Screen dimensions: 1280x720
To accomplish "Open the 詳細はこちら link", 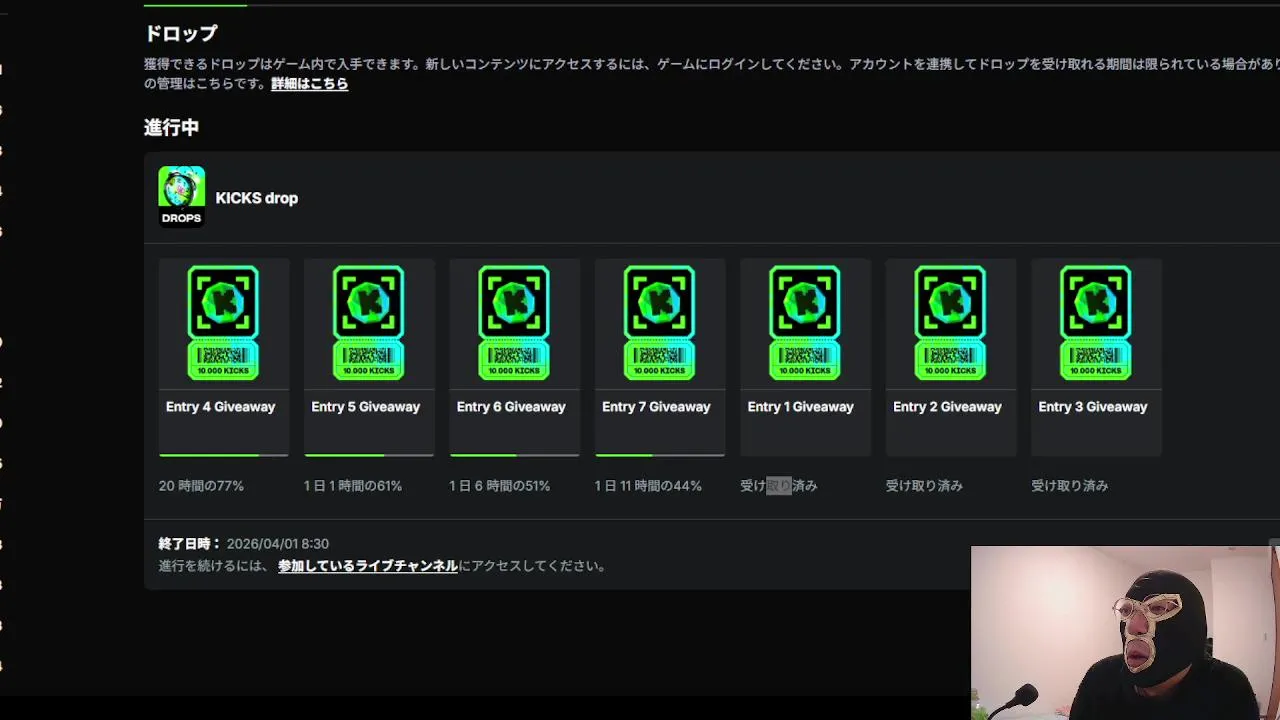I will pyautogui.click(x=310, y=84).
